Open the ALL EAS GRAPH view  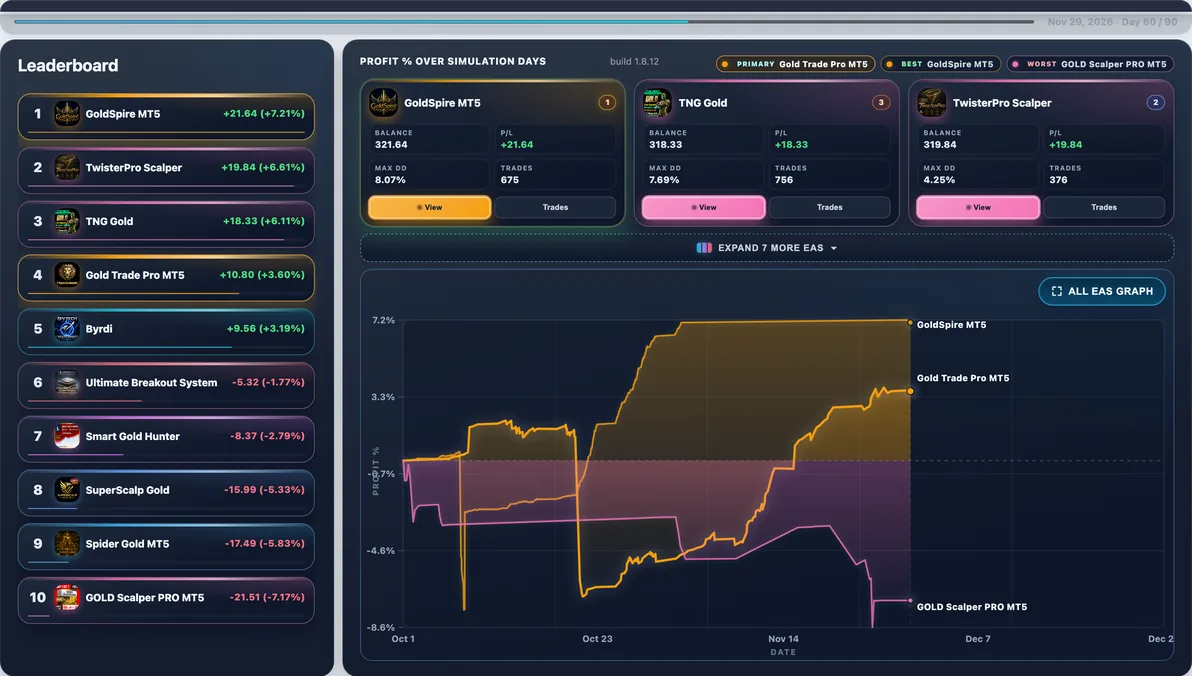tap(1102, 291)
